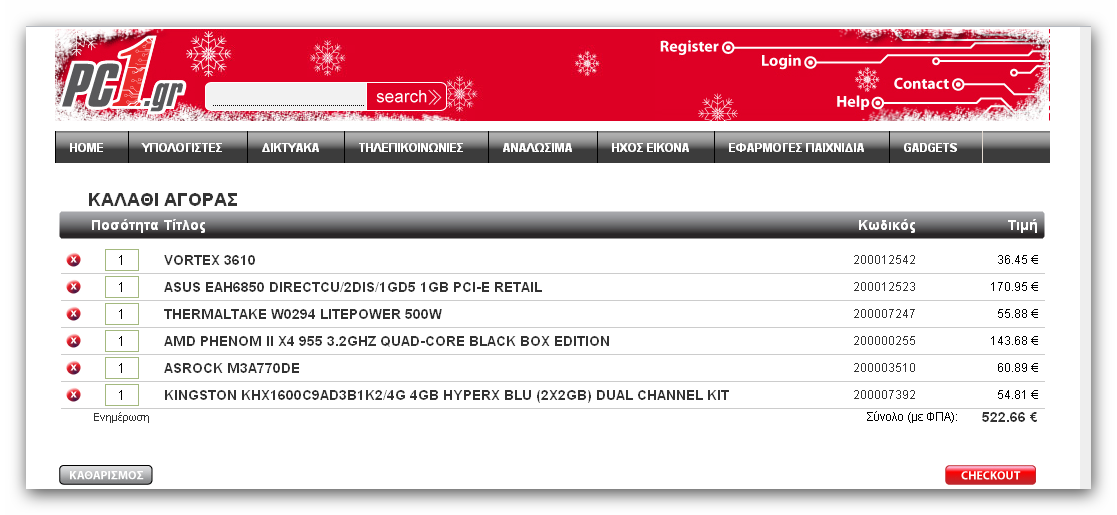1117x515 pixels.
Task: Edit quantity for THERMALTAKE LITEPOWER 500W
Action: pos(122,314)
